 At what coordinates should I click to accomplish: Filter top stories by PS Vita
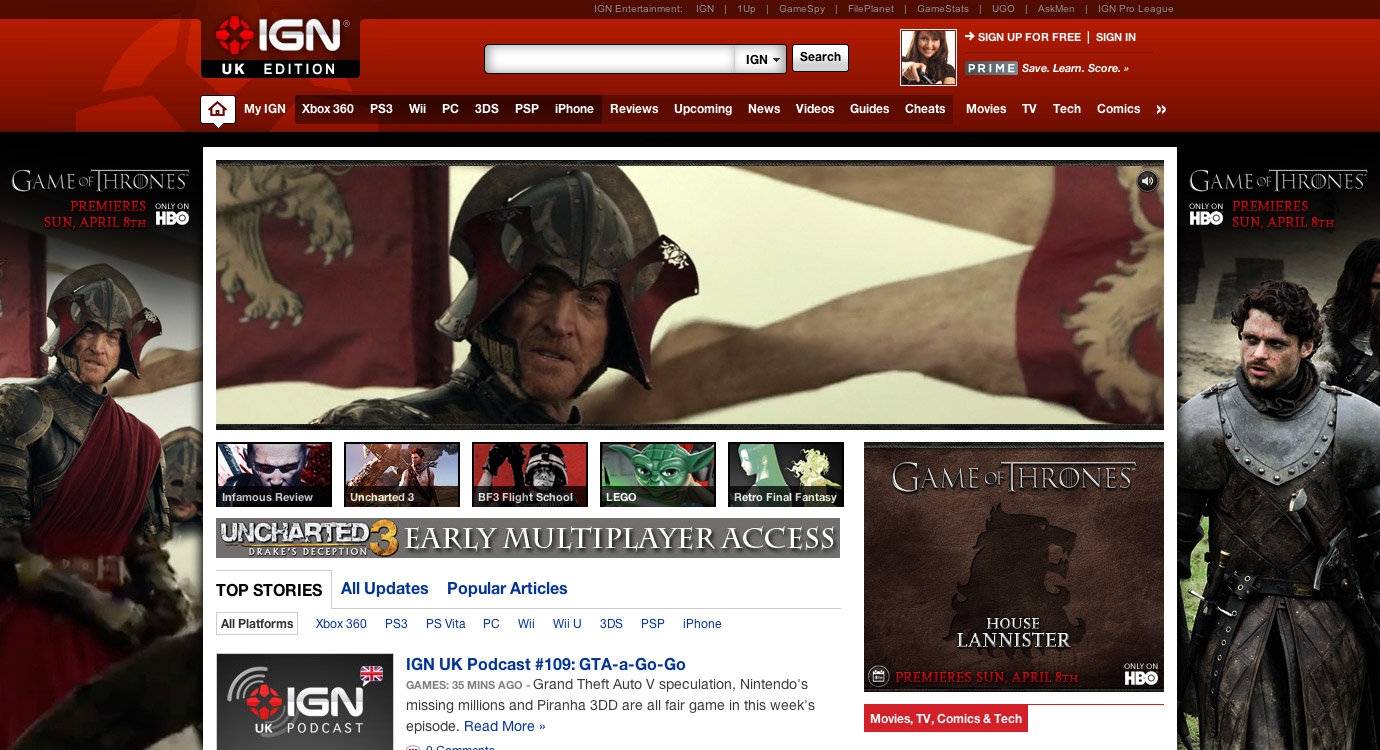[x=445, y=624]
